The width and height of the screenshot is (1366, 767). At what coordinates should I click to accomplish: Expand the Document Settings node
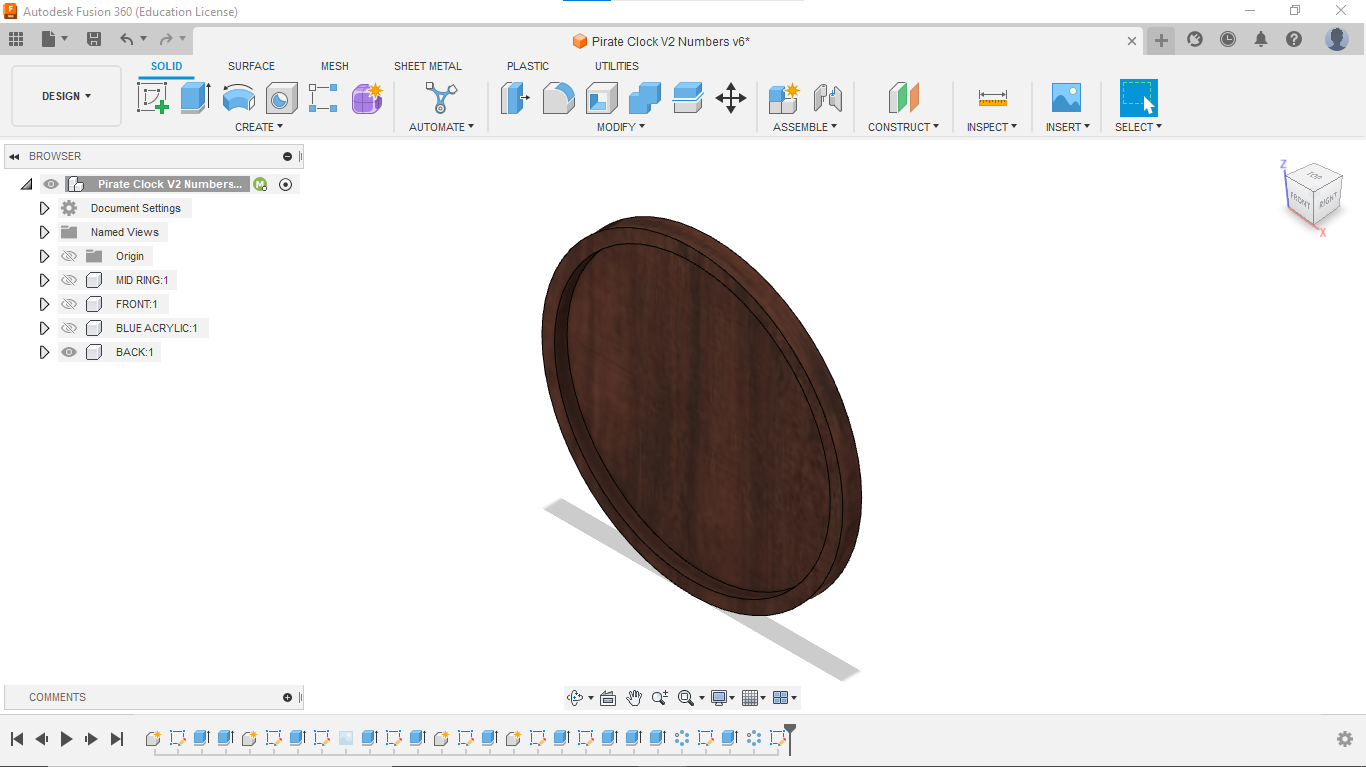point(44,208)
